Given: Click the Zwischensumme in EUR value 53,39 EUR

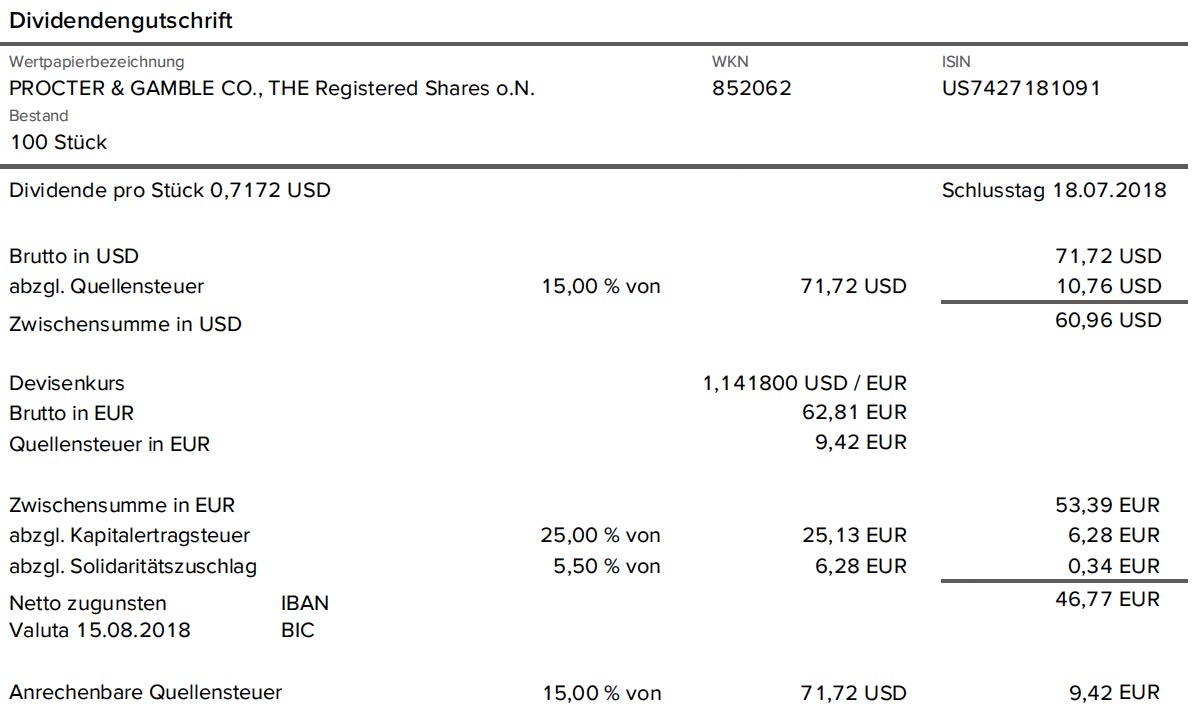Looking at the screenshot, I should (1108, 505).
